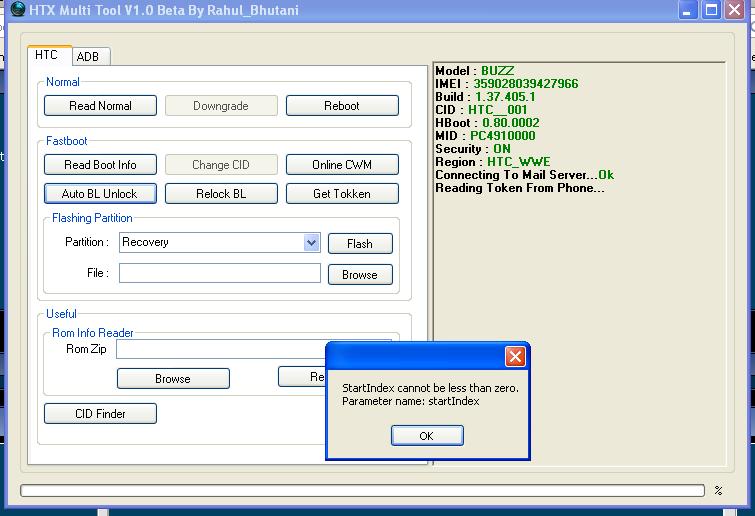Maximize the HTX Multi Tool window

(x=711, y=10)
